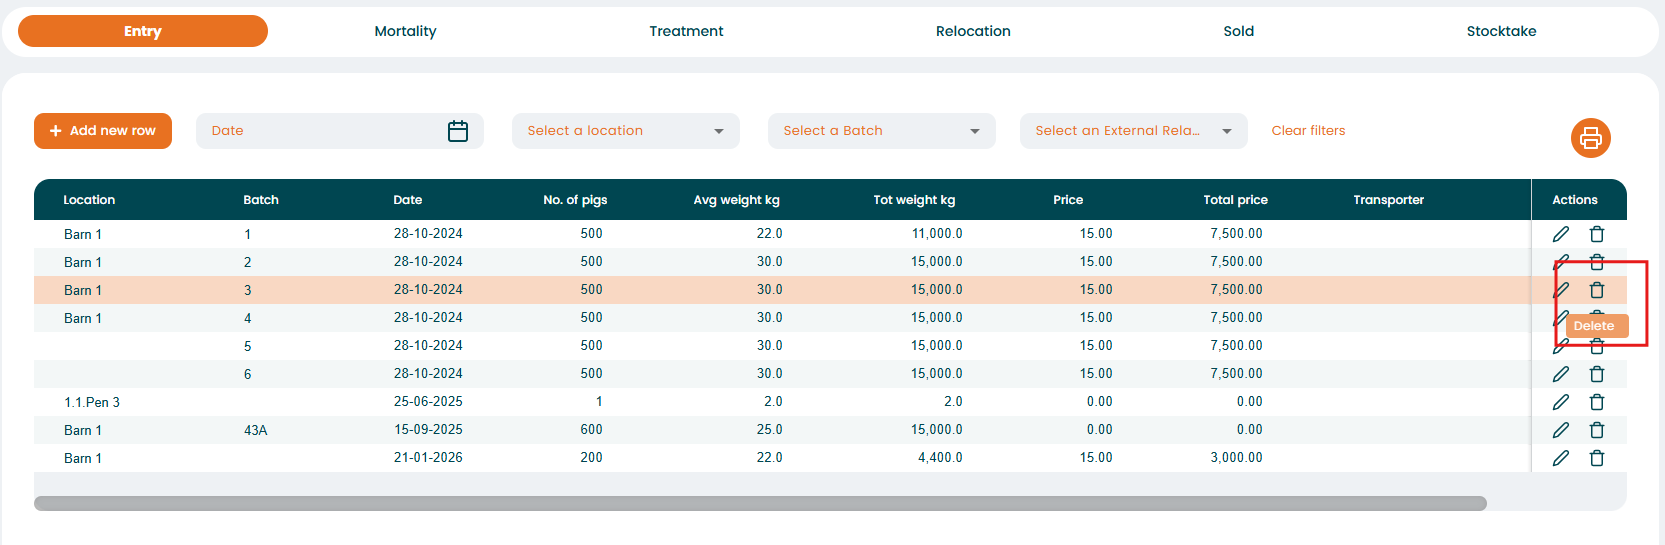This screenshot has width=1665, height=545.
Task: Delete the batch 5 entry row
Action: [1597, 347]
